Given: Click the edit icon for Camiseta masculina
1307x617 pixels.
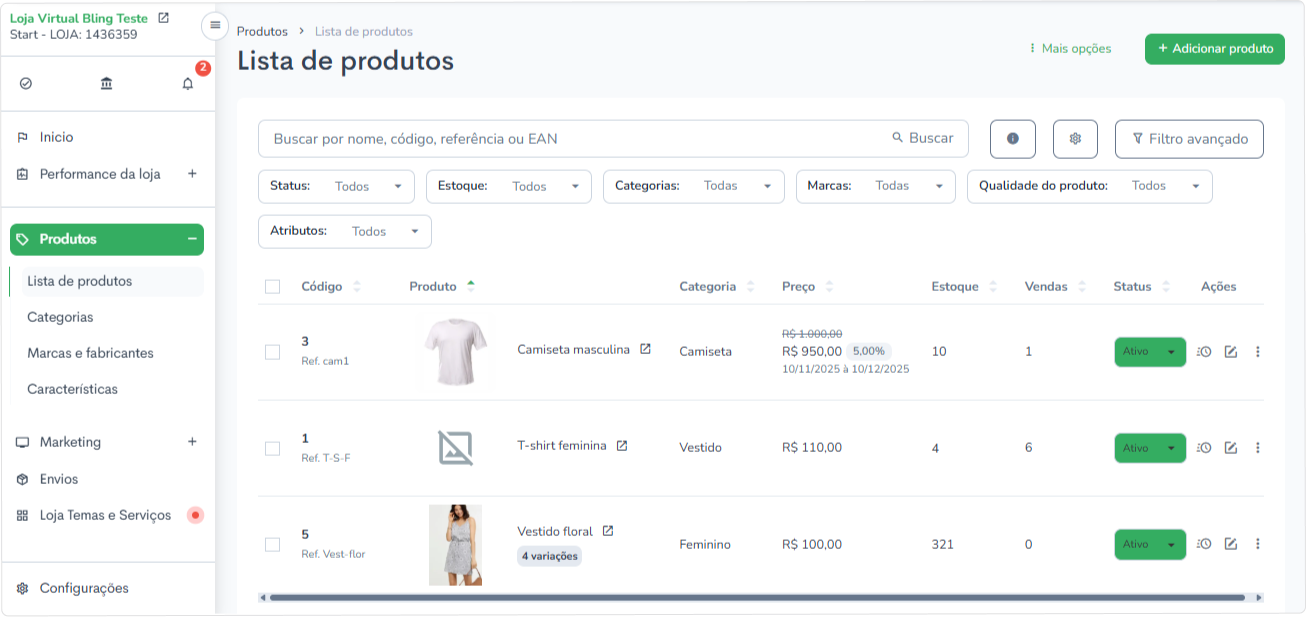Looking at the screenshot, I should pos(1231,352).
